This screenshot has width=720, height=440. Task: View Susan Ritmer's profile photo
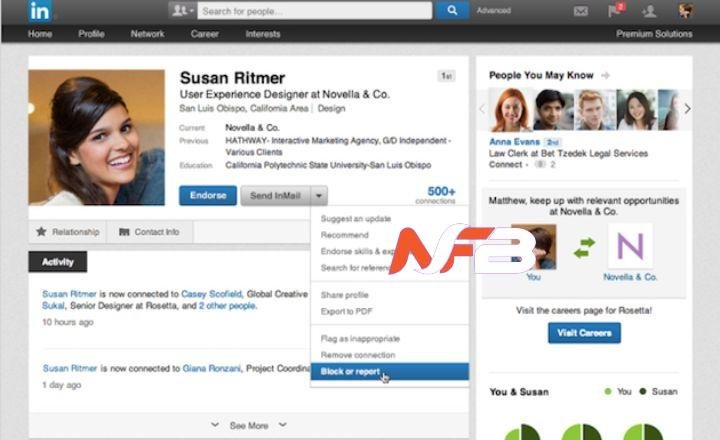[x=96, y=137]
